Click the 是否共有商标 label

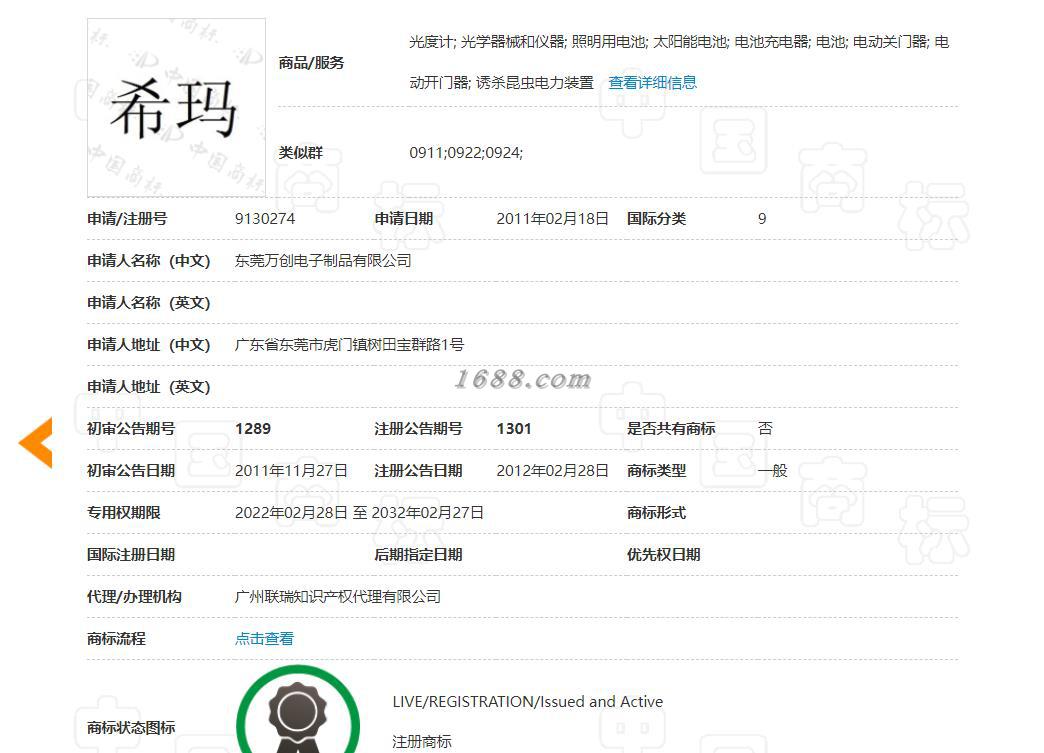coord(671,429)
